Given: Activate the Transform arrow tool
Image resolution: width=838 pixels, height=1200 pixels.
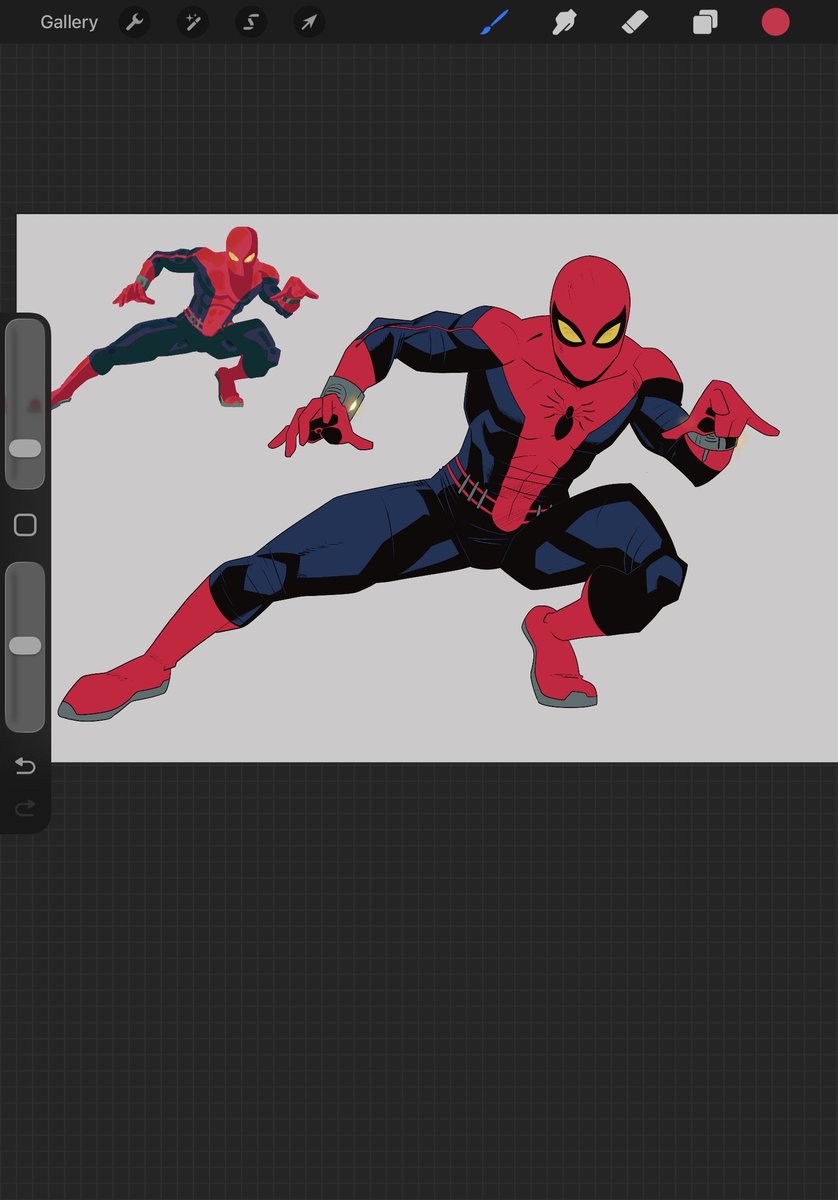Looking at the screenshot, I should pos(309,22).
